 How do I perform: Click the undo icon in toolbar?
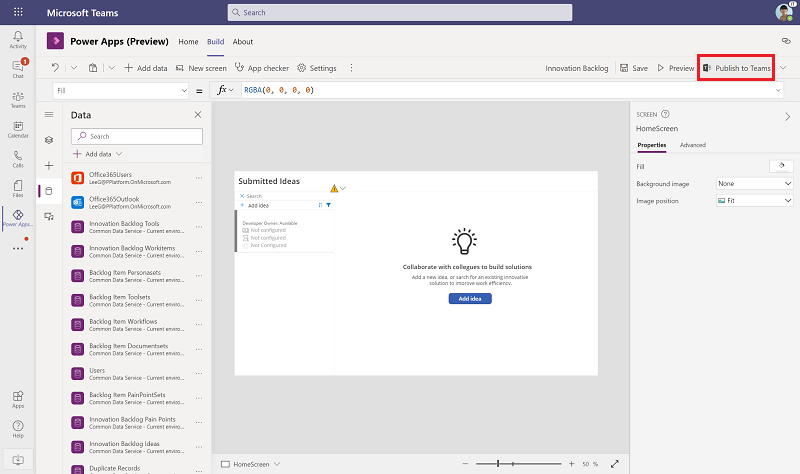point(55,68)
